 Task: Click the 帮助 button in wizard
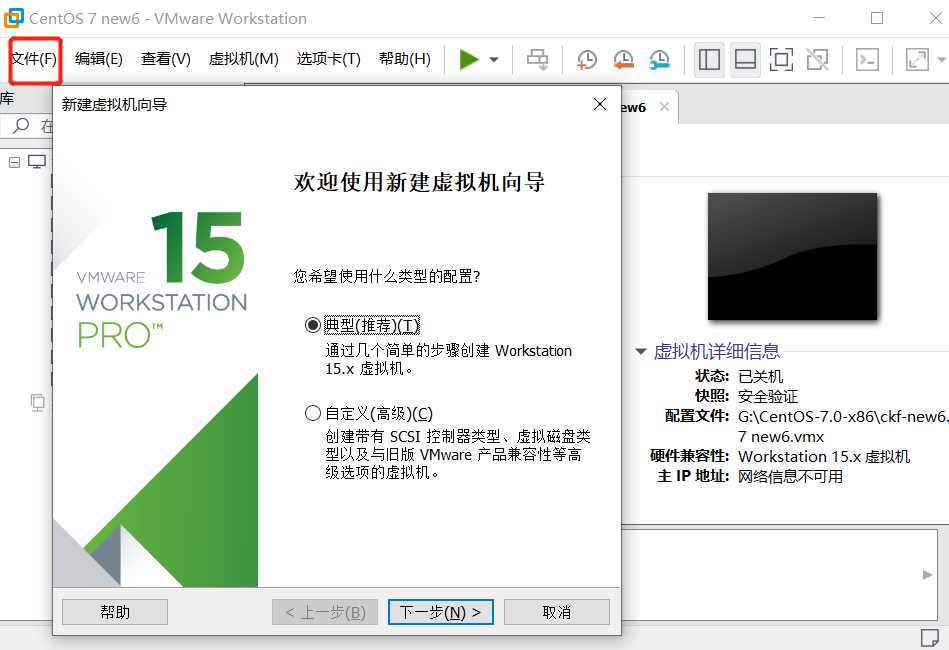point(115,612)
